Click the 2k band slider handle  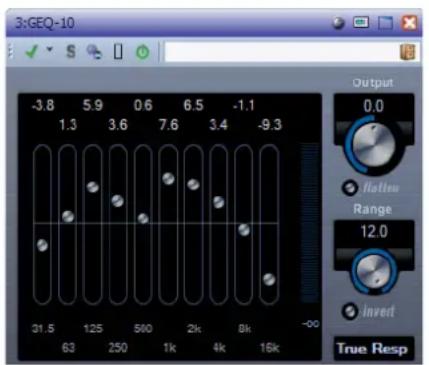pos(193,184)
